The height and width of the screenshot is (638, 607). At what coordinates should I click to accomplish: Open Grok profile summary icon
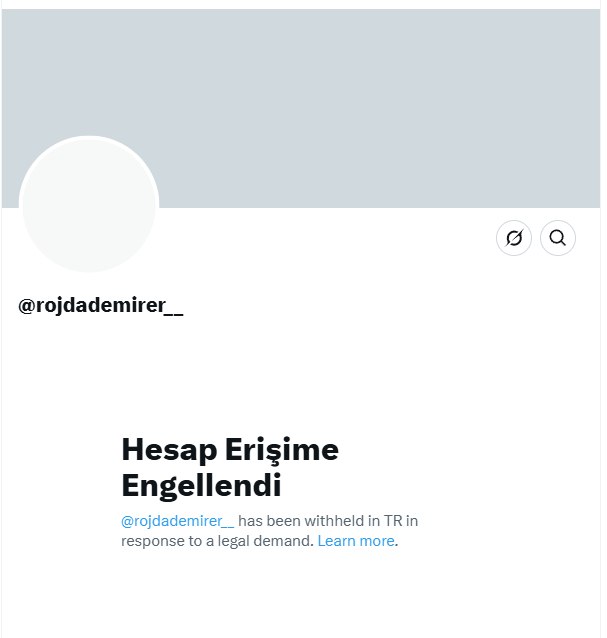pos(513,238)
